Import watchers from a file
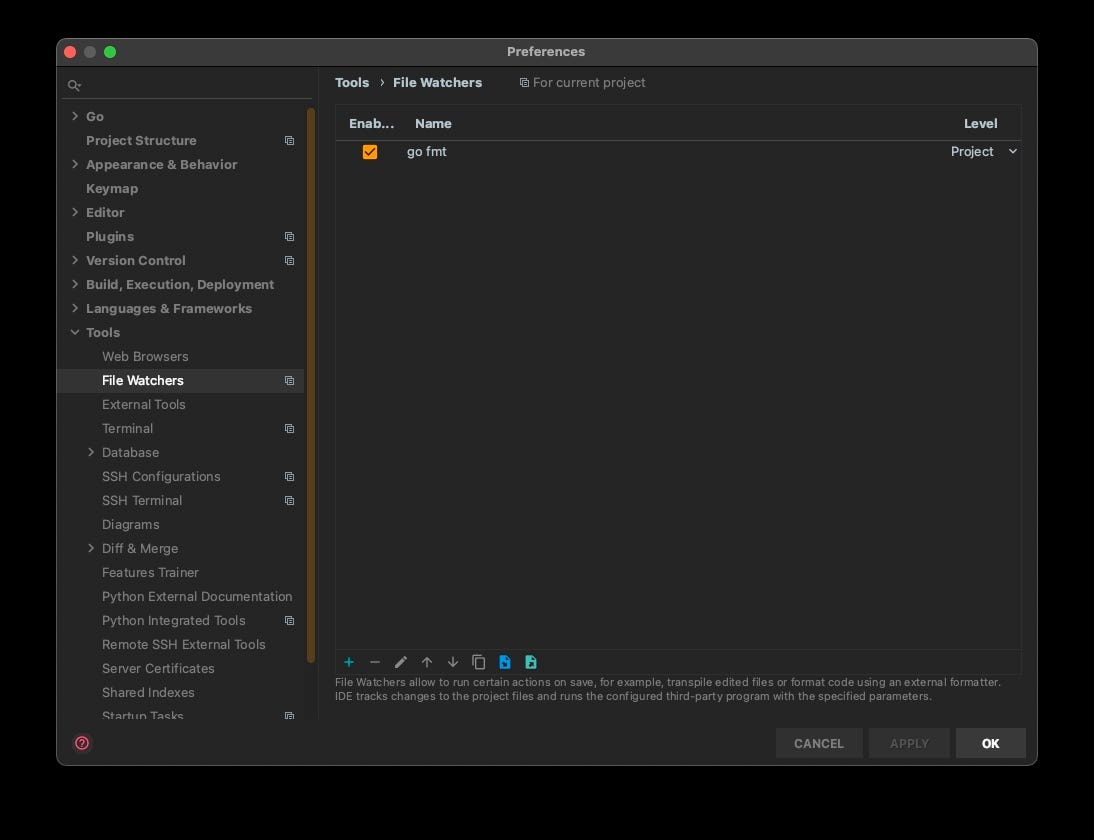Image resolution: width=1094 pixels, height=840 pixels. click(505, 661)
